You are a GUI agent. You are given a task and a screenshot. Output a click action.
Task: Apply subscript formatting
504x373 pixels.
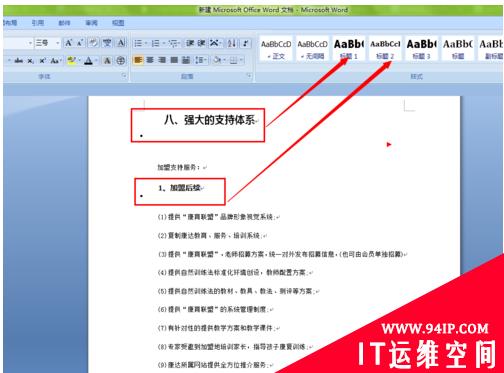click(30, 61)
